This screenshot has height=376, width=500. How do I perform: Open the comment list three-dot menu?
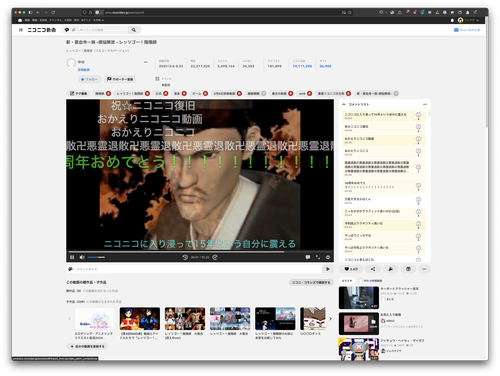[x=425, y=104]
